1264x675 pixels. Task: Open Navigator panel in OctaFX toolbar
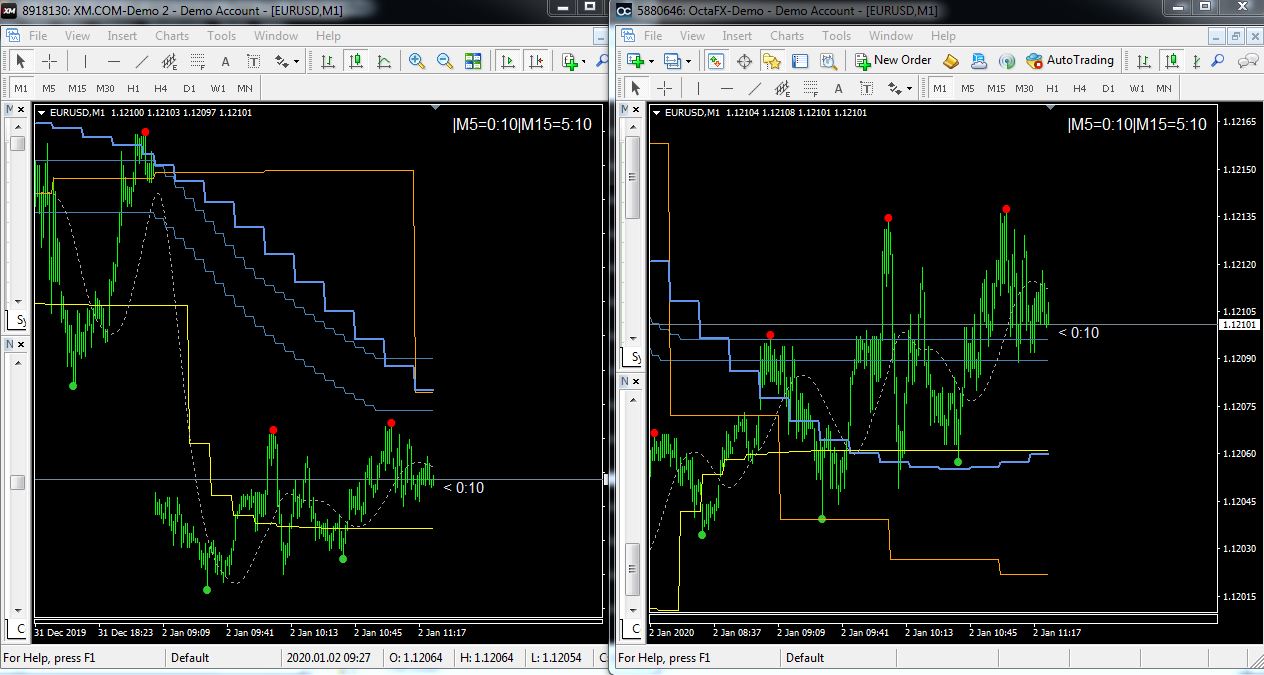(772, 61)
